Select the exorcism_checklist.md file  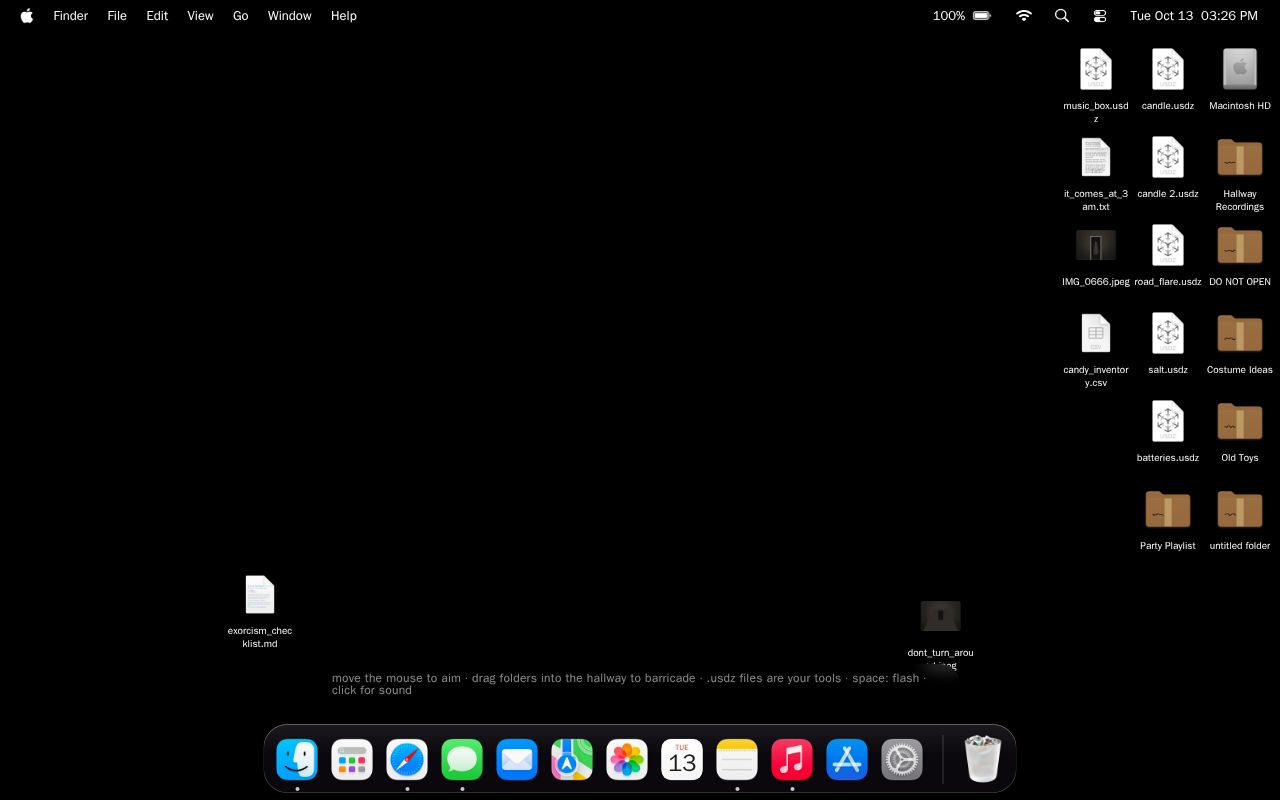tap(260, 595)
